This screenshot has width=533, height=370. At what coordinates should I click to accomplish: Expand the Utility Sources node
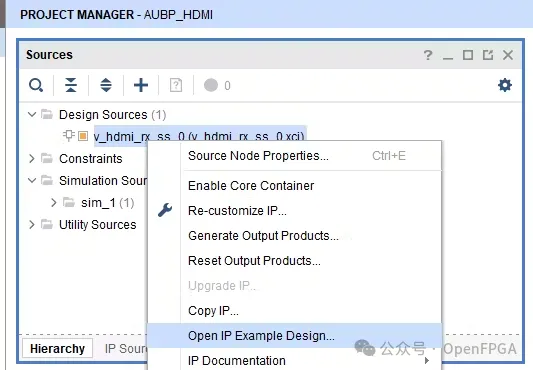32,224
